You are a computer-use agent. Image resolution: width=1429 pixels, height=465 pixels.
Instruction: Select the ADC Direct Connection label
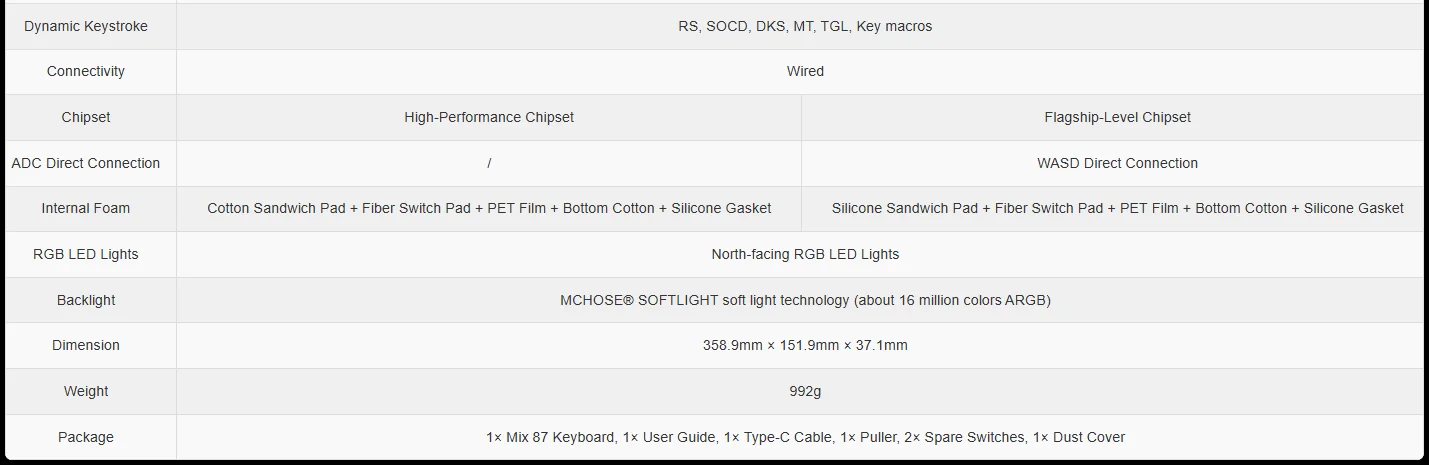coord(86,163)
